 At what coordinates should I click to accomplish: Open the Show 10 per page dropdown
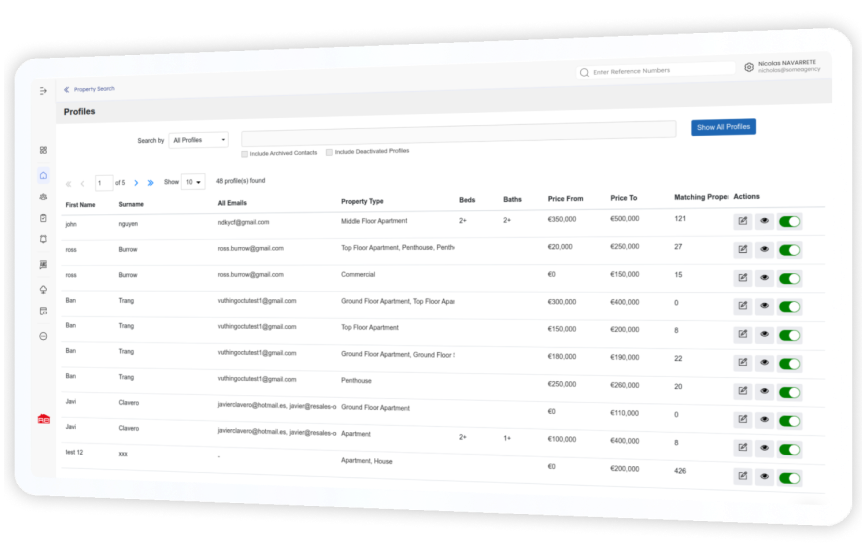193,182
